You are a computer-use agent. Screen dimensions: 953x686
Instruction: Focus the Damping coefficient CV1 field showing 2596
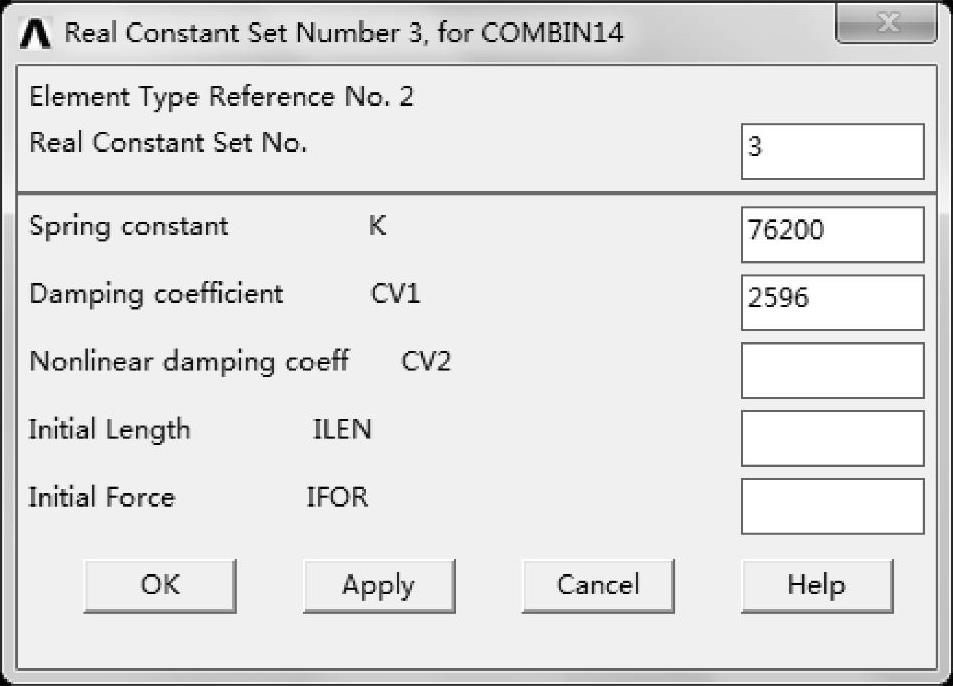click(832, 302)
